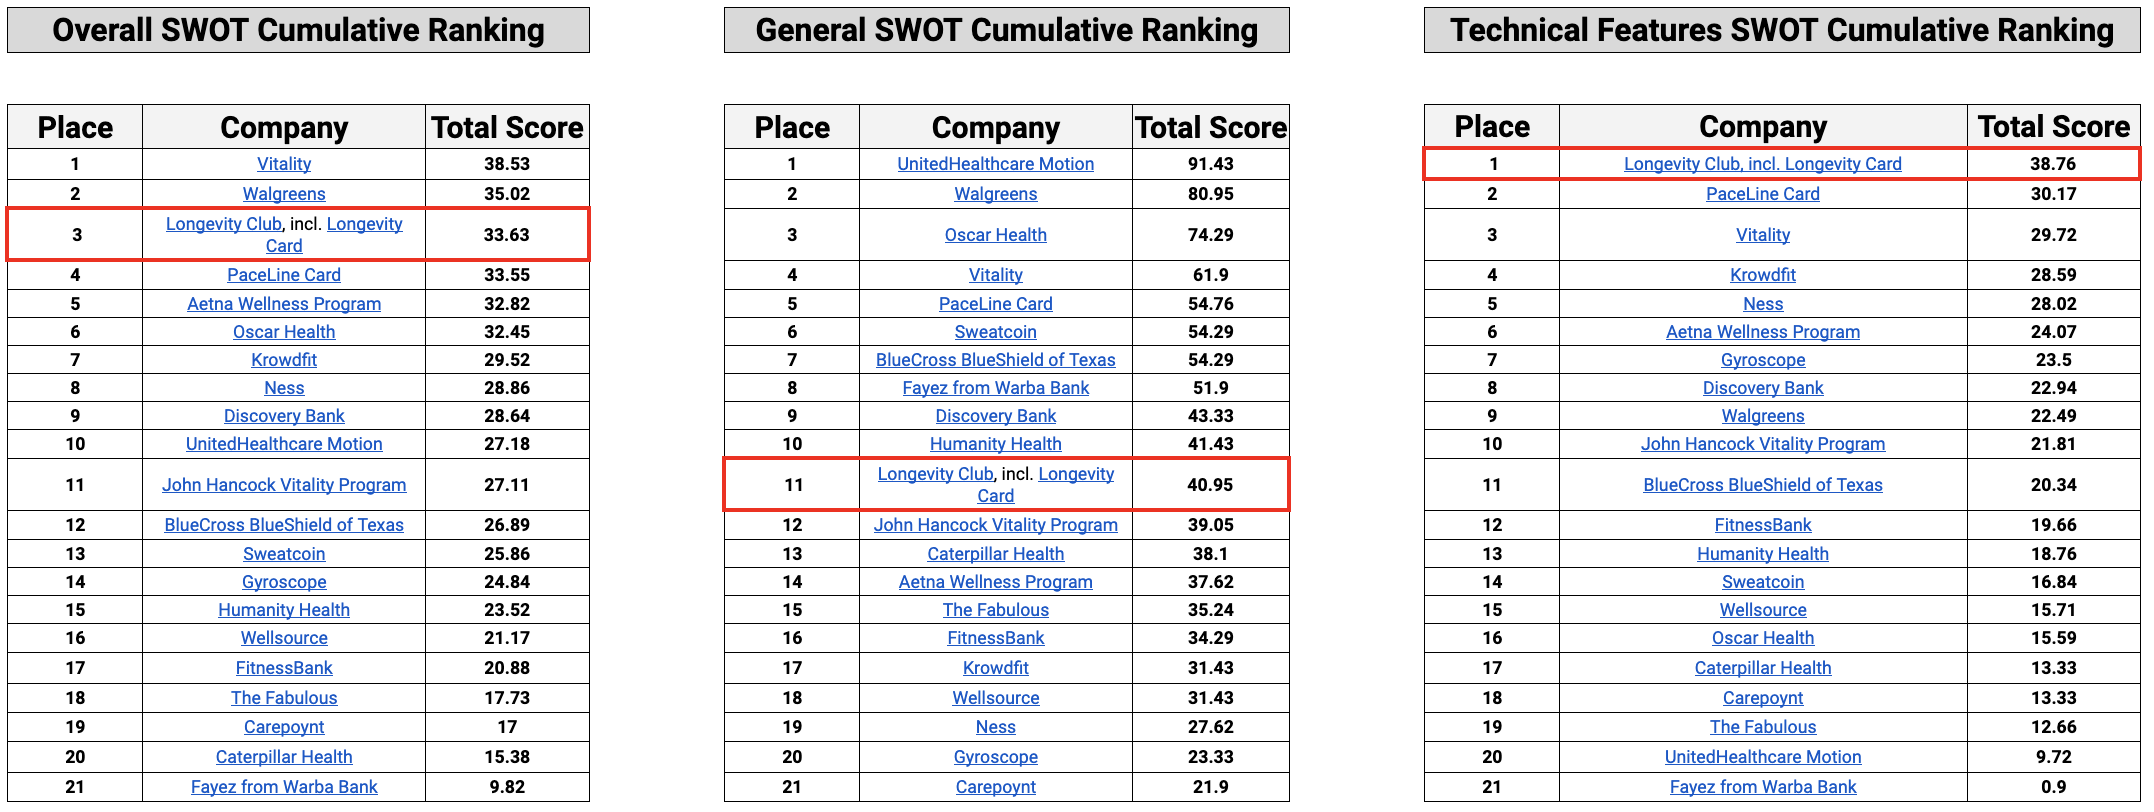Open Fayez from Warba Bank in General table
The width and height of the screenshot is (2154, 812).
tap(995, 388)
